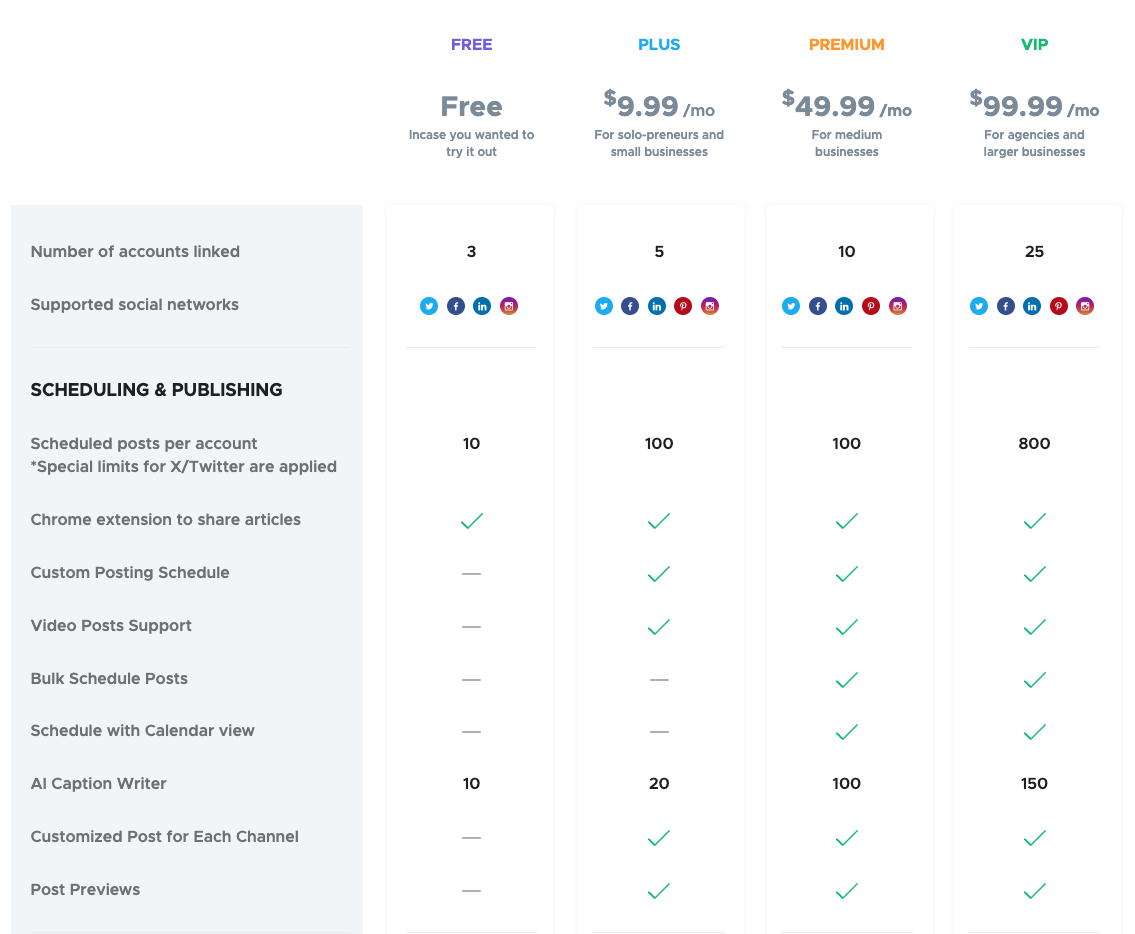The height and width of the screenshot is (934, 1135).
Task: Click the Custom Posting Schedule checkmark under Plus
Action: click(x=659, y=574)
